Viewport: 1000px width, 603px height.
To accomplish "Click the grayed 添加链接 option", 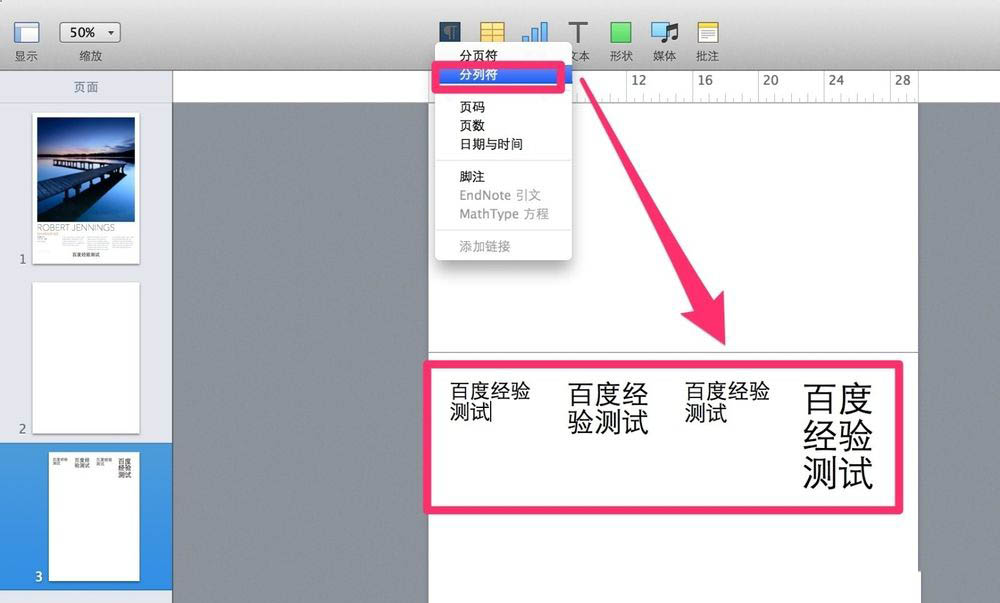I will click(x=487, y=246).
